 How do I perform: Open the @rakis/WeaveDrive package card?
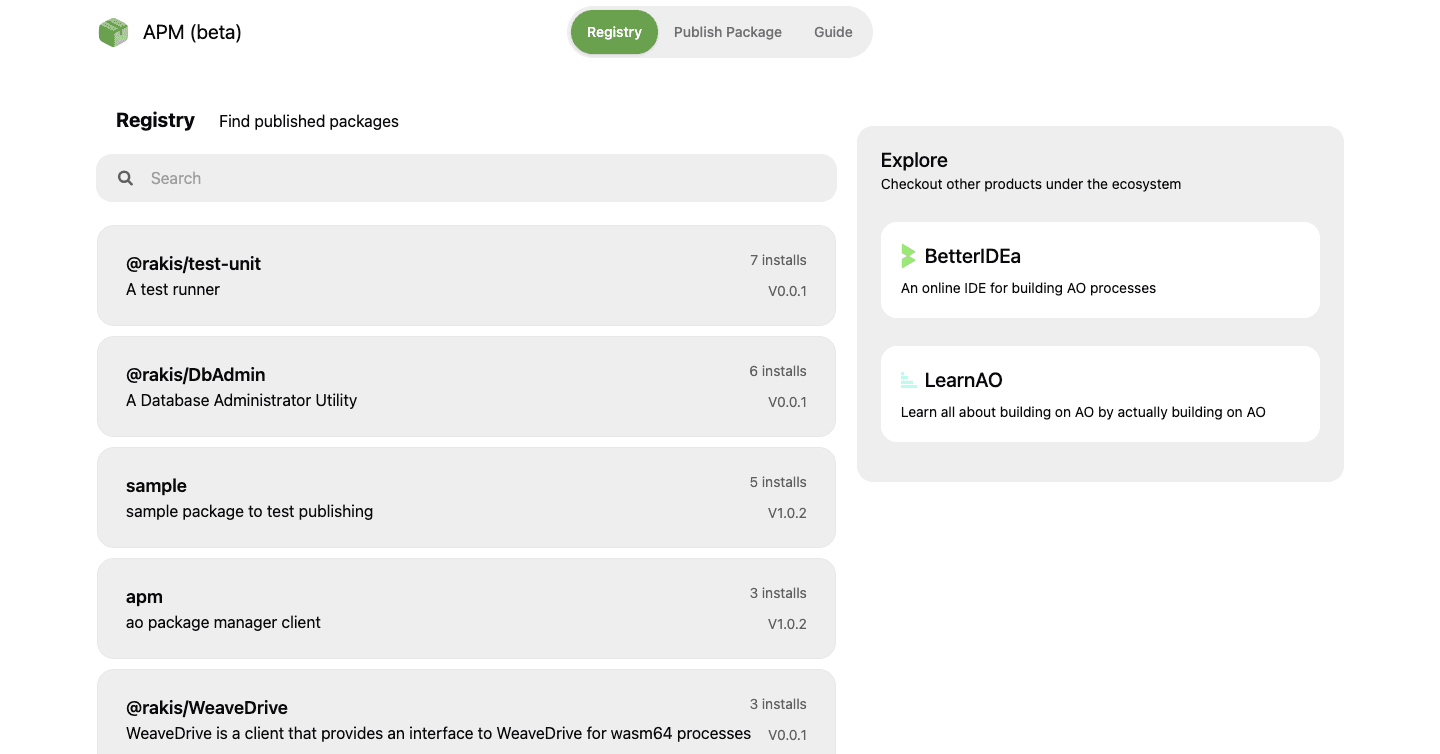[466, 712]
